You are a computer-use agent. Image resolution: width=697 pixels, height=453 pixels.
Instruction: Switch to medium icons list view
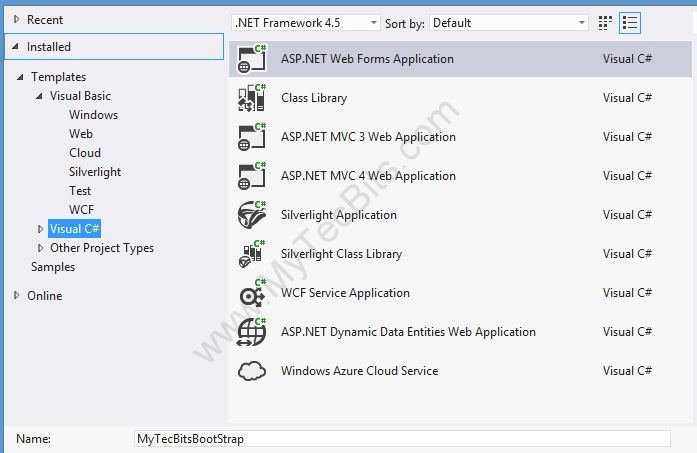pos(630,23)
